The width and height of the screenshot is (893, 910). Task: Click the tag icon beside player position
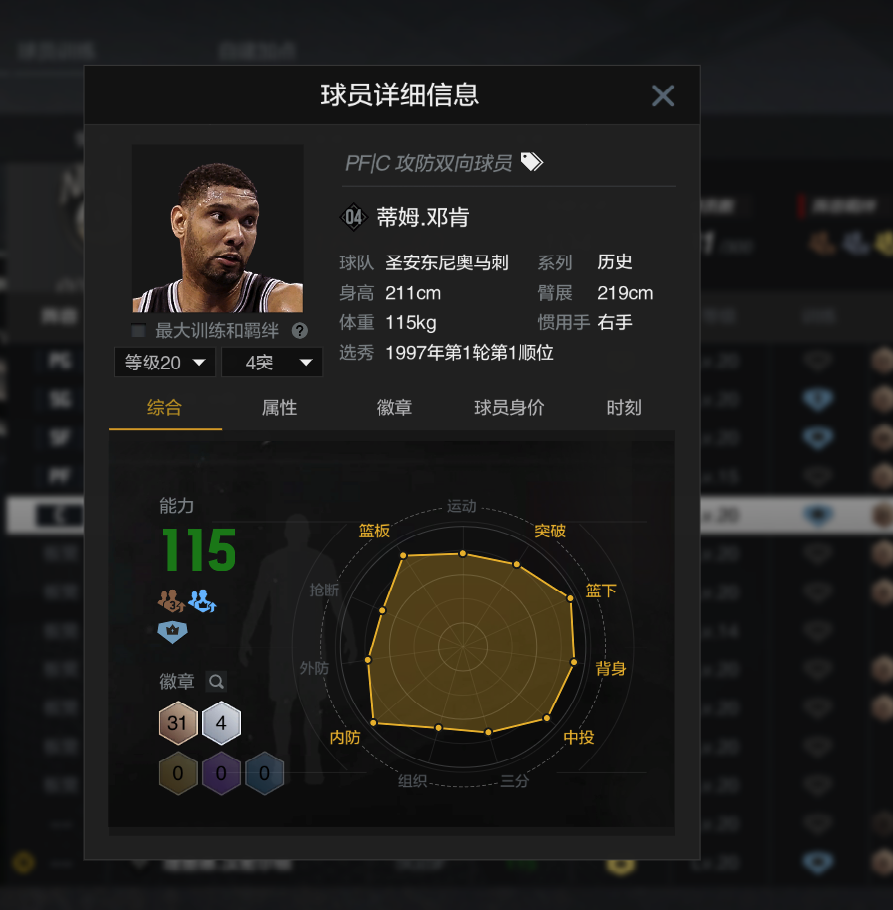532,161
